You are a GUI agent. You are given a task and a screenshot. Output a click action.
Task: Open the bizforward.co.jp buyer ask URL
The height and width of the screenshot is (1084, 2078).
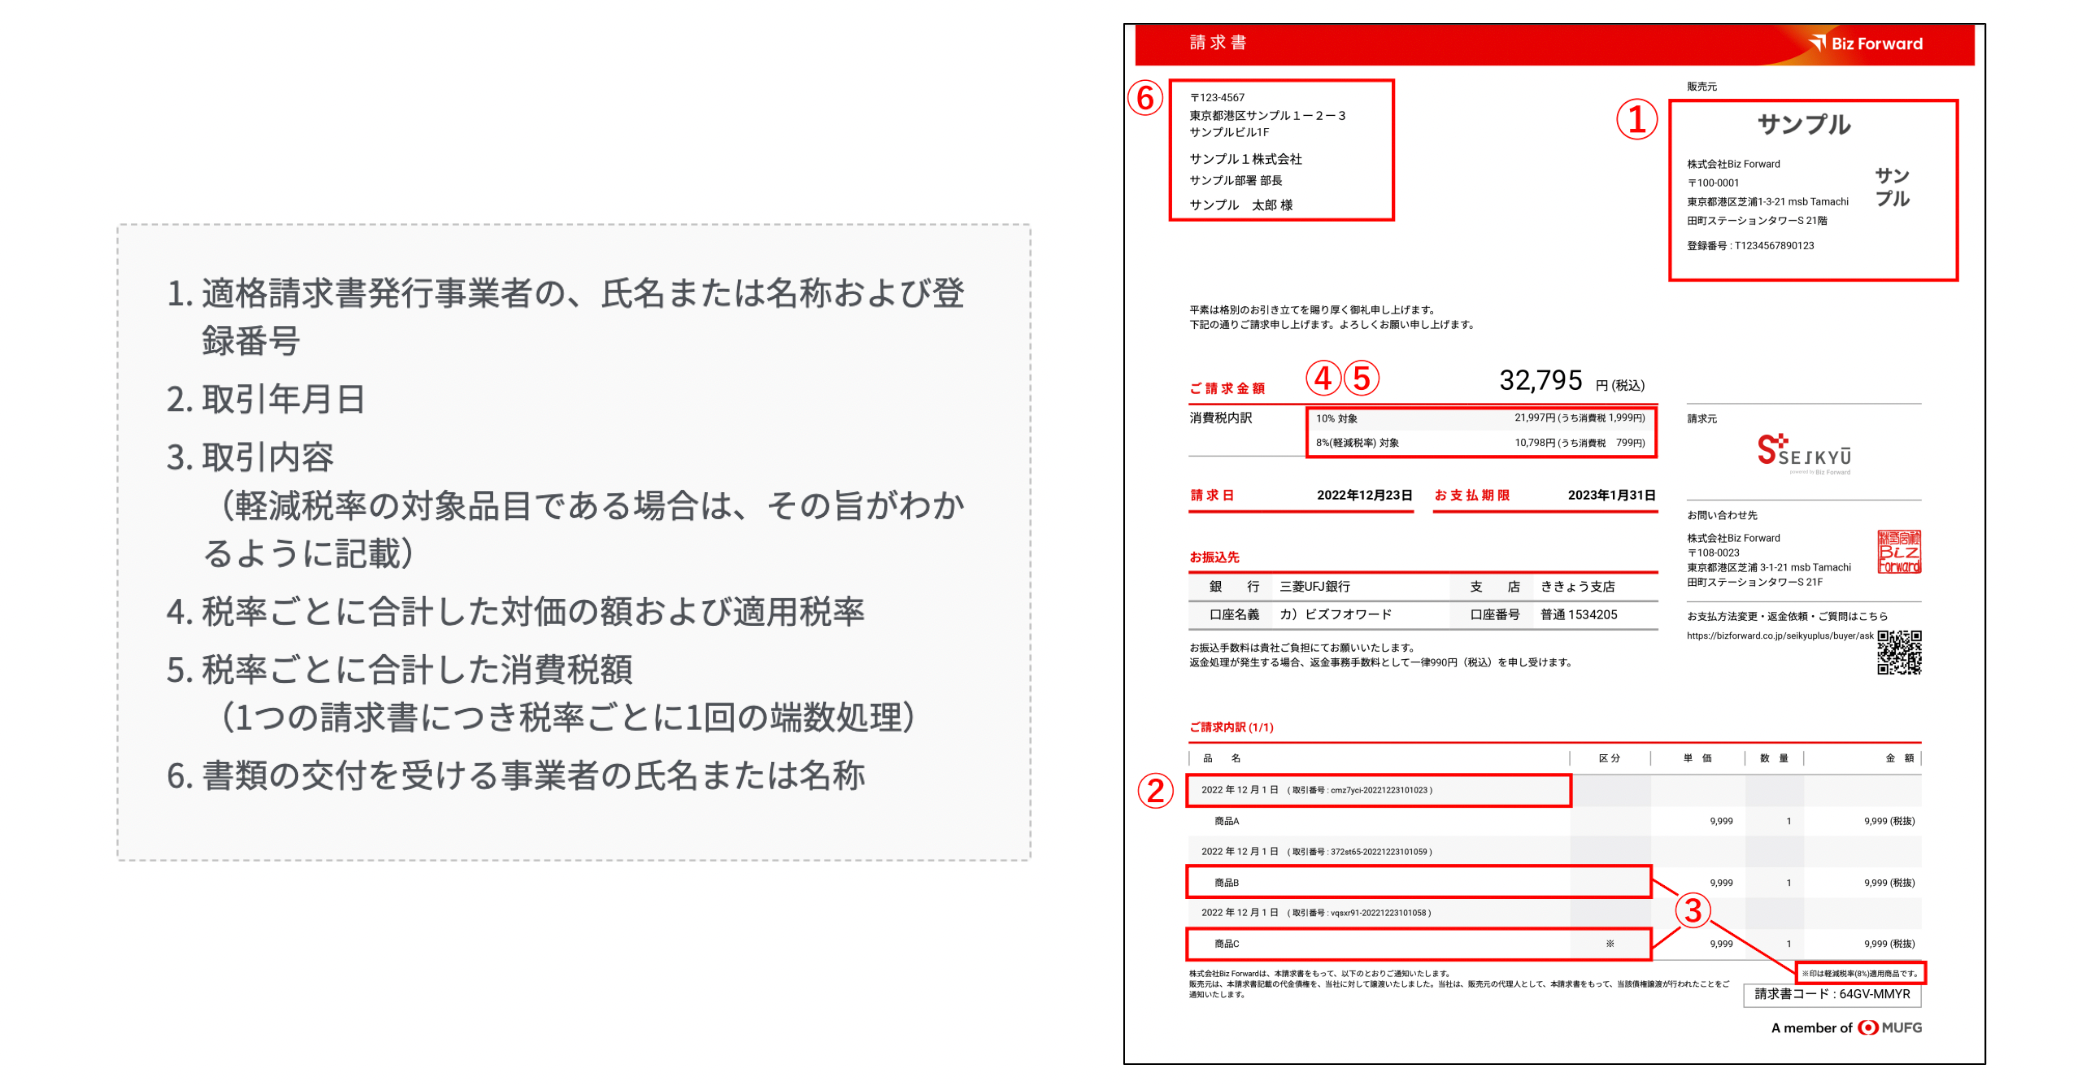click(1779, 636)
